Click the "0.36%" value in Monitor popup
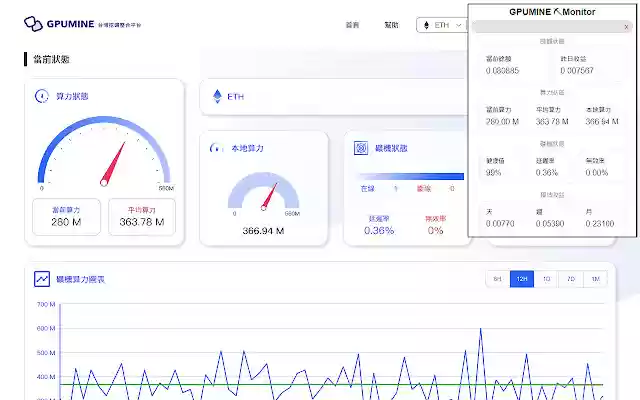Viewport: 640px width, 400px height. (547, 173)
